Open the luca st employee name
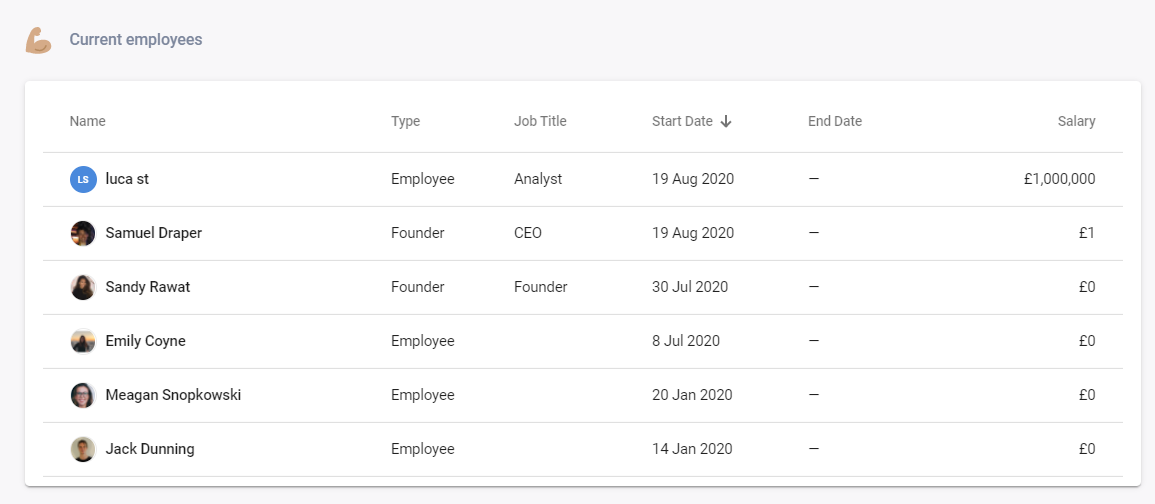 click(x=127, y=179)
